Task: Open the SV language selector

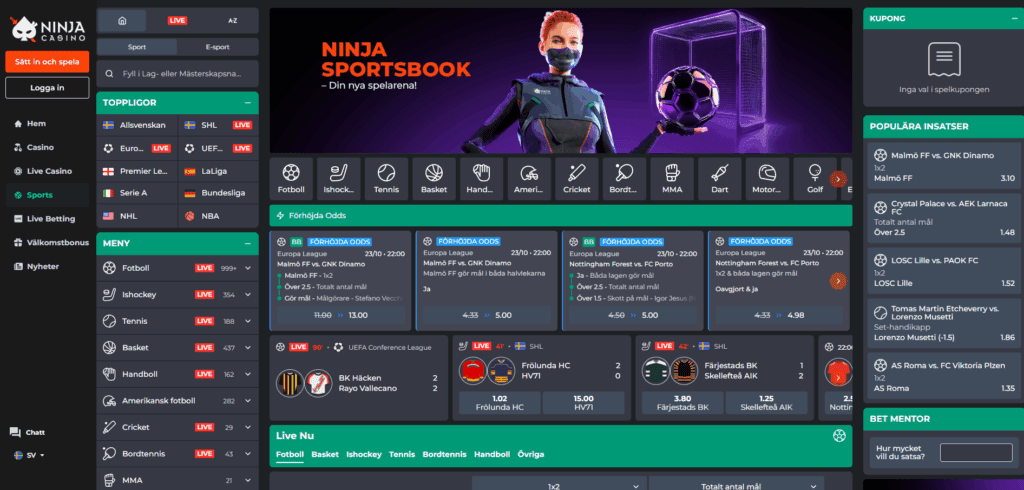Action: coord(29,455)
